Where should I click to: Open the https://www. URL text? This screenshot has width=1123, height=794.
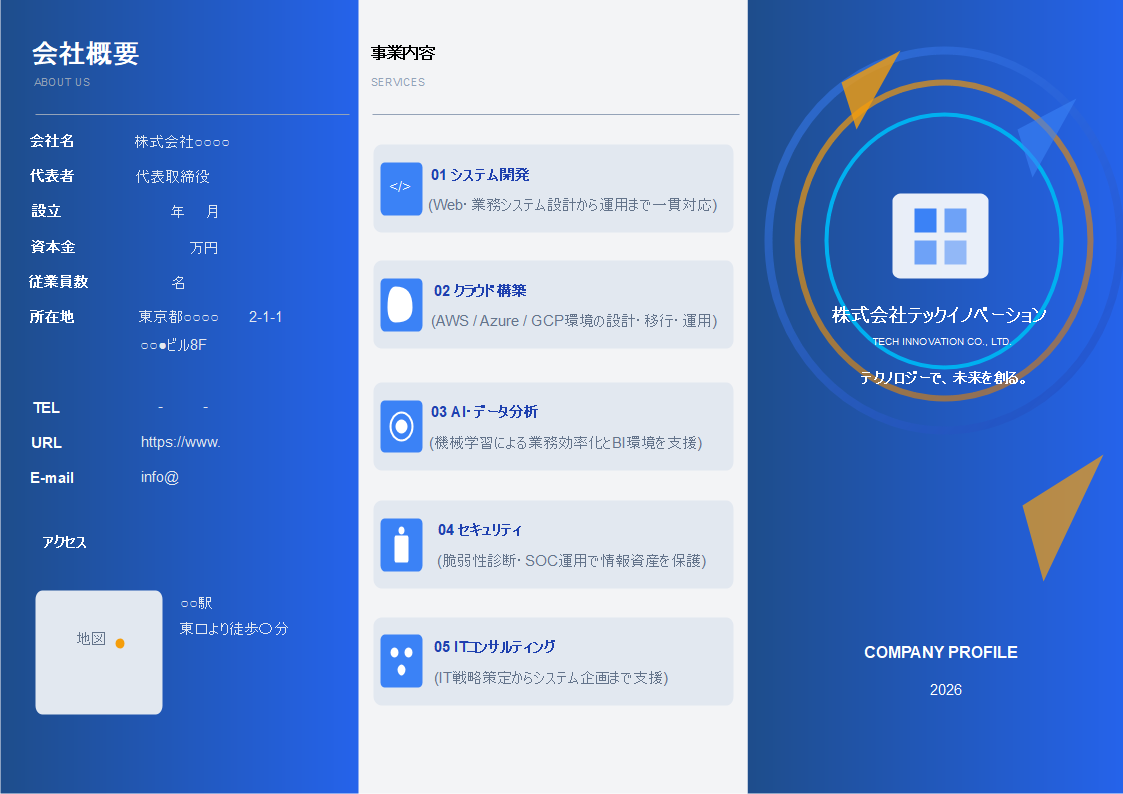pyautogui.click(x=180, y=442)
